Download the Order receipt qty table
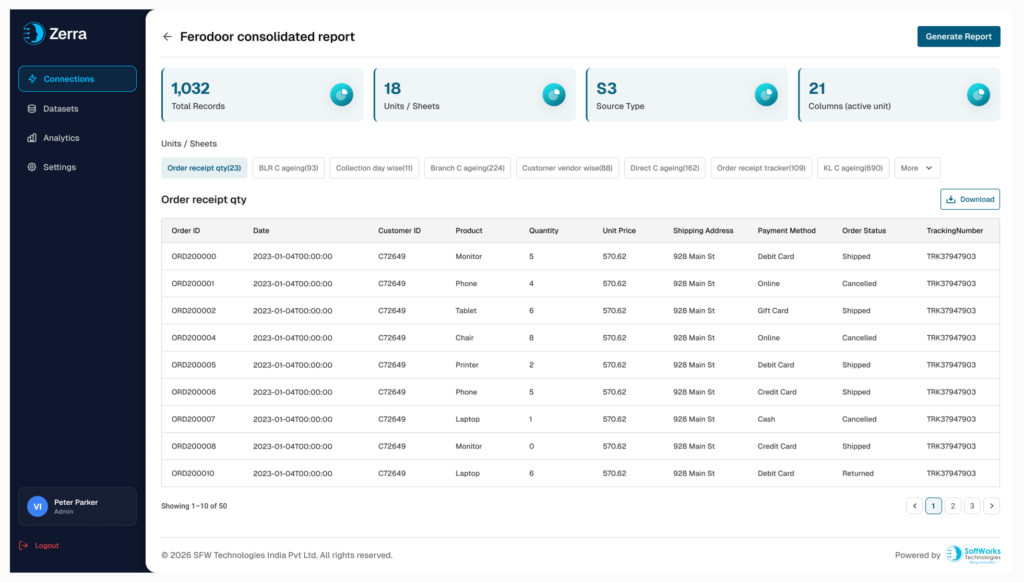The height and width of the screenshot is (582, 1024). pyautogui.click(x=970, y=199)
